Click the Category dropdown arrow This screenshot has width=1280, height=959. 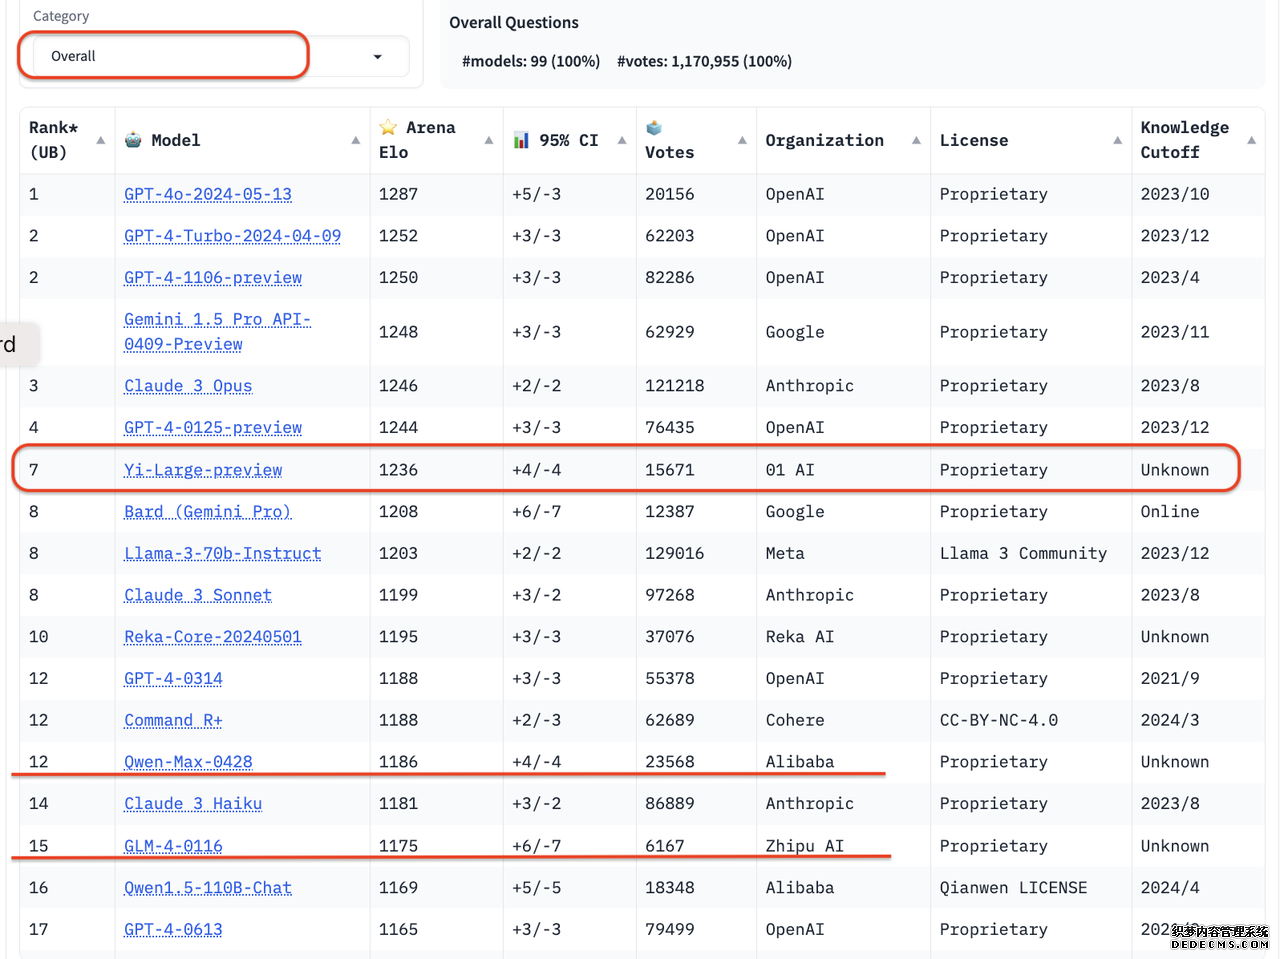point(377,57)
